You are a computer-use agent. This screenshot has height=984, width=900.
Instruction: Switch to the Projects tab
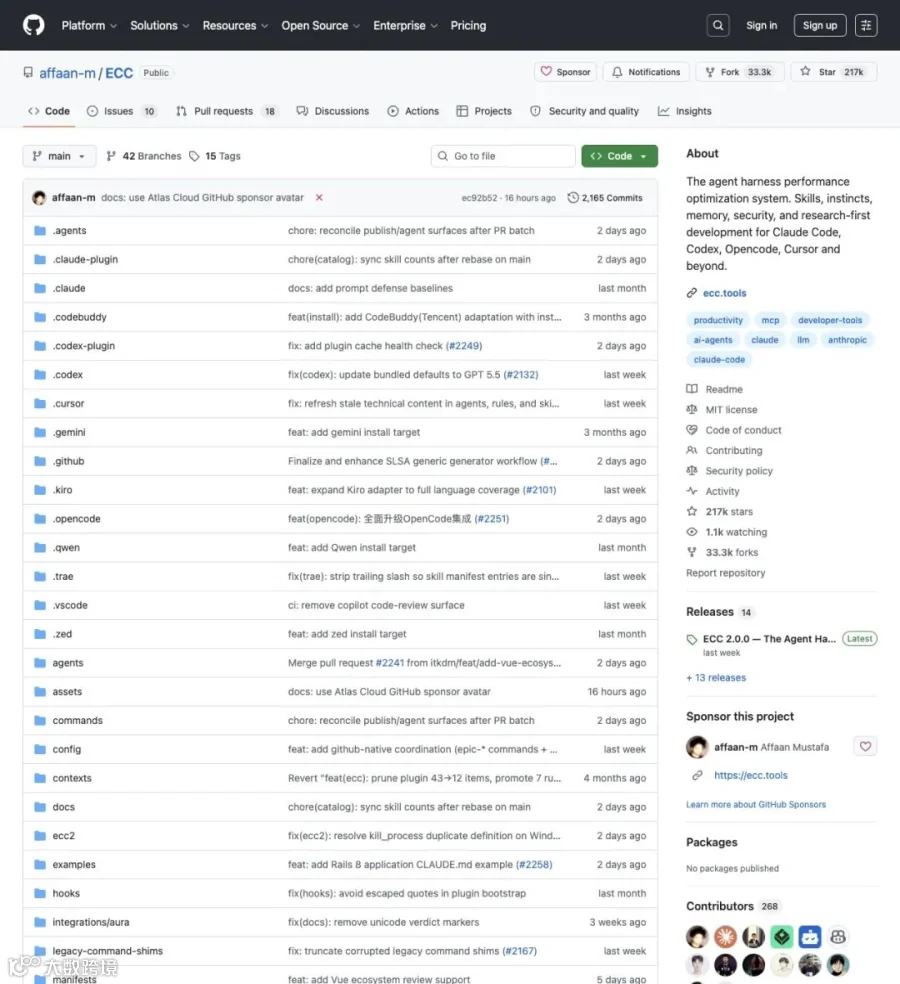[484, 111]
